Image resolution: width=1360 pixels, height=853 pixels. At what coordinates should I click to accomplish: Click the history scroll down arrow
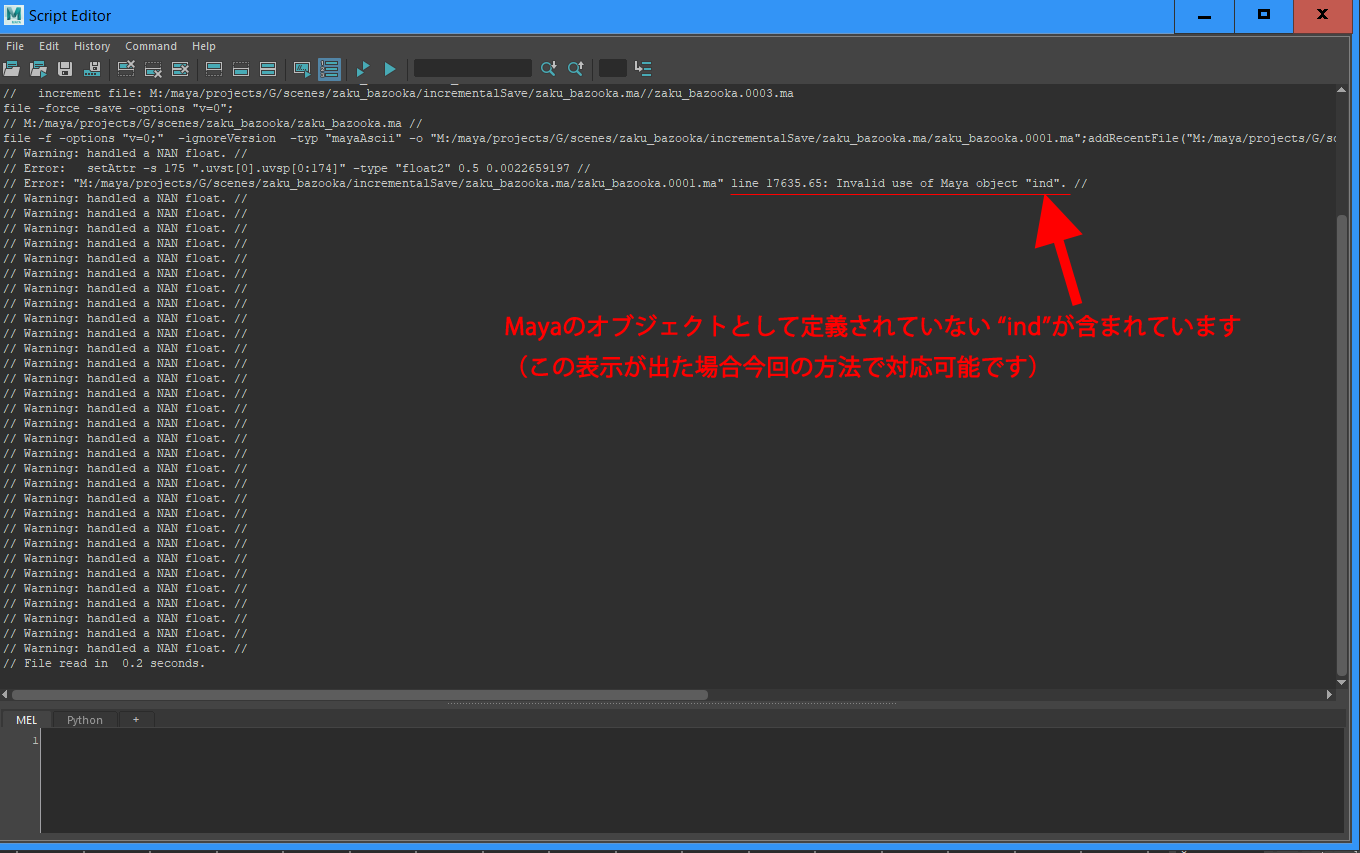(1342, 682)
